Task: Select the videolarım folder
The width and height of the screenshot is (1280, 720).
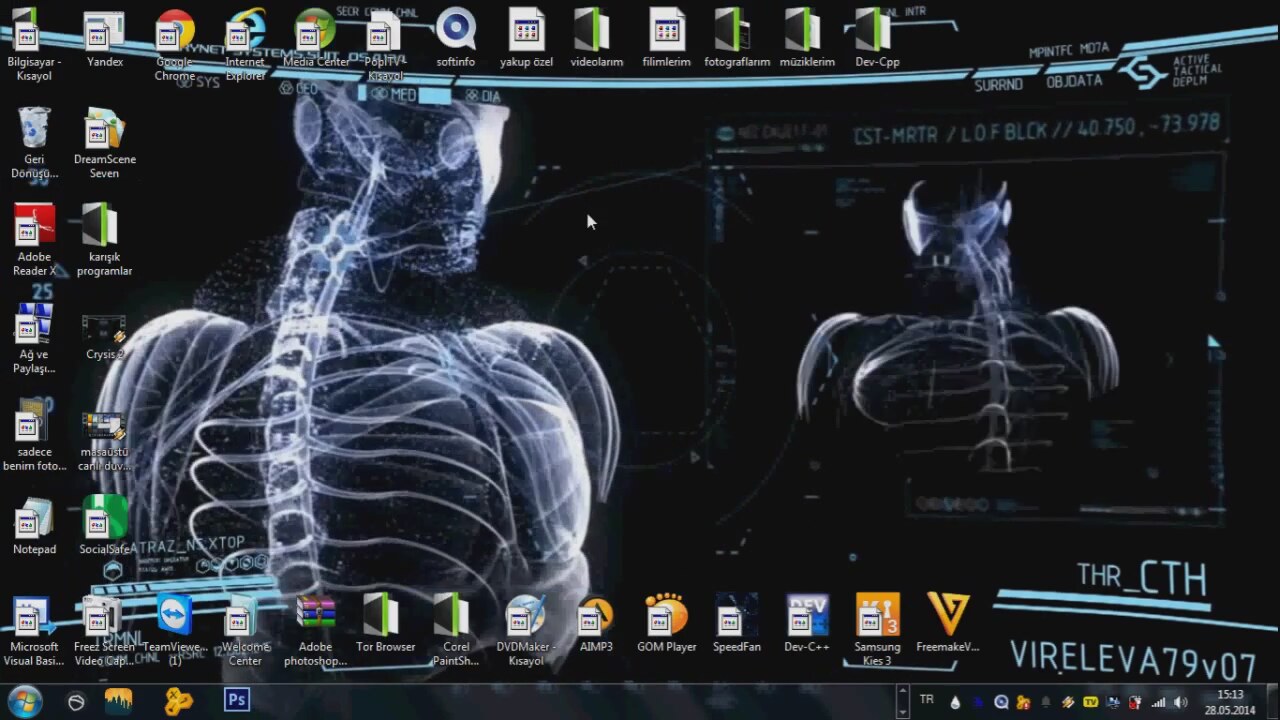Action: click(596, 40)
